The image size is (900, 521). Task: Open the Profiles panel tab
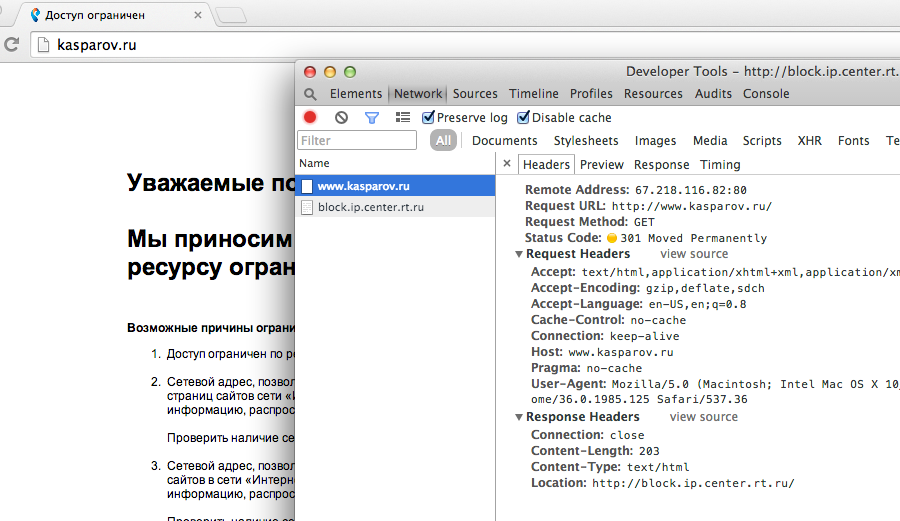point(591,94)
